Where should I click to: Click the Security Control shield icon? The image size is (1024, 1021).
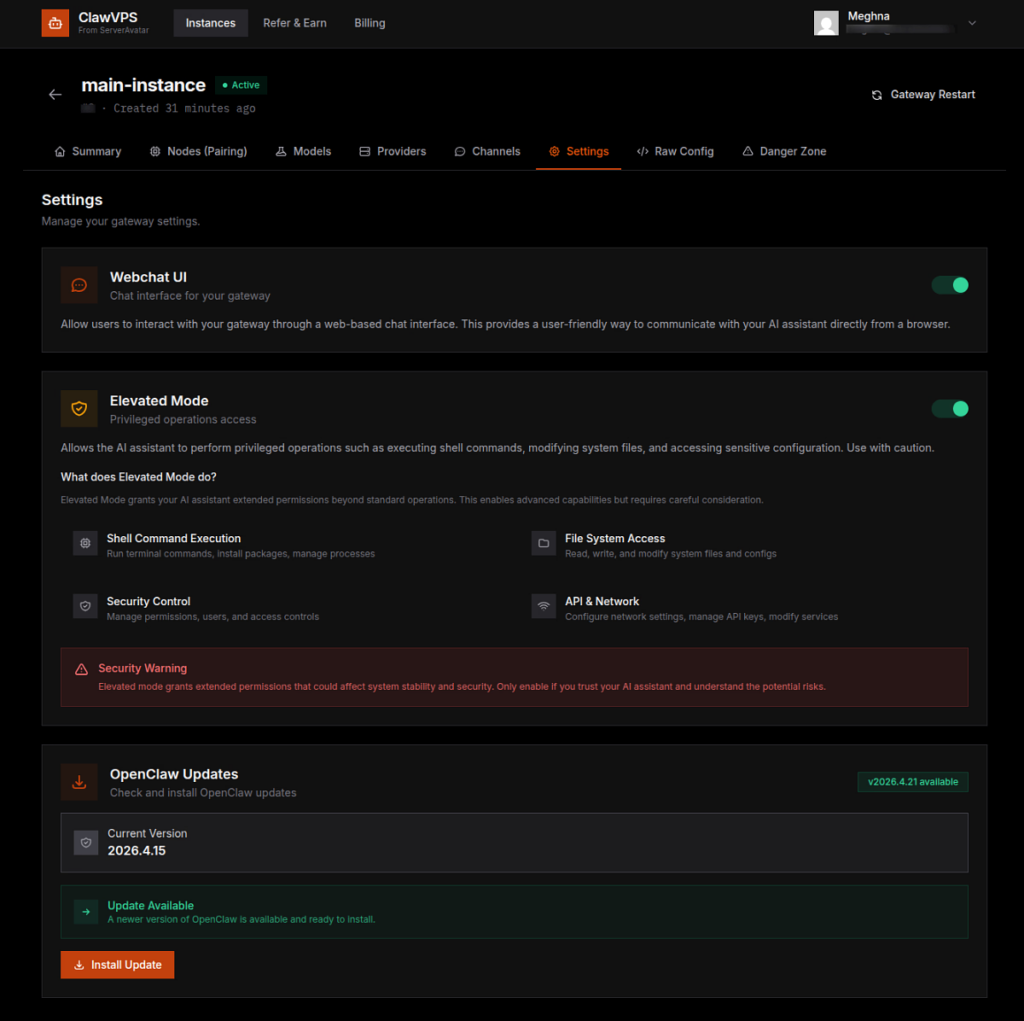pyautogui.click(x=85, y=606)
